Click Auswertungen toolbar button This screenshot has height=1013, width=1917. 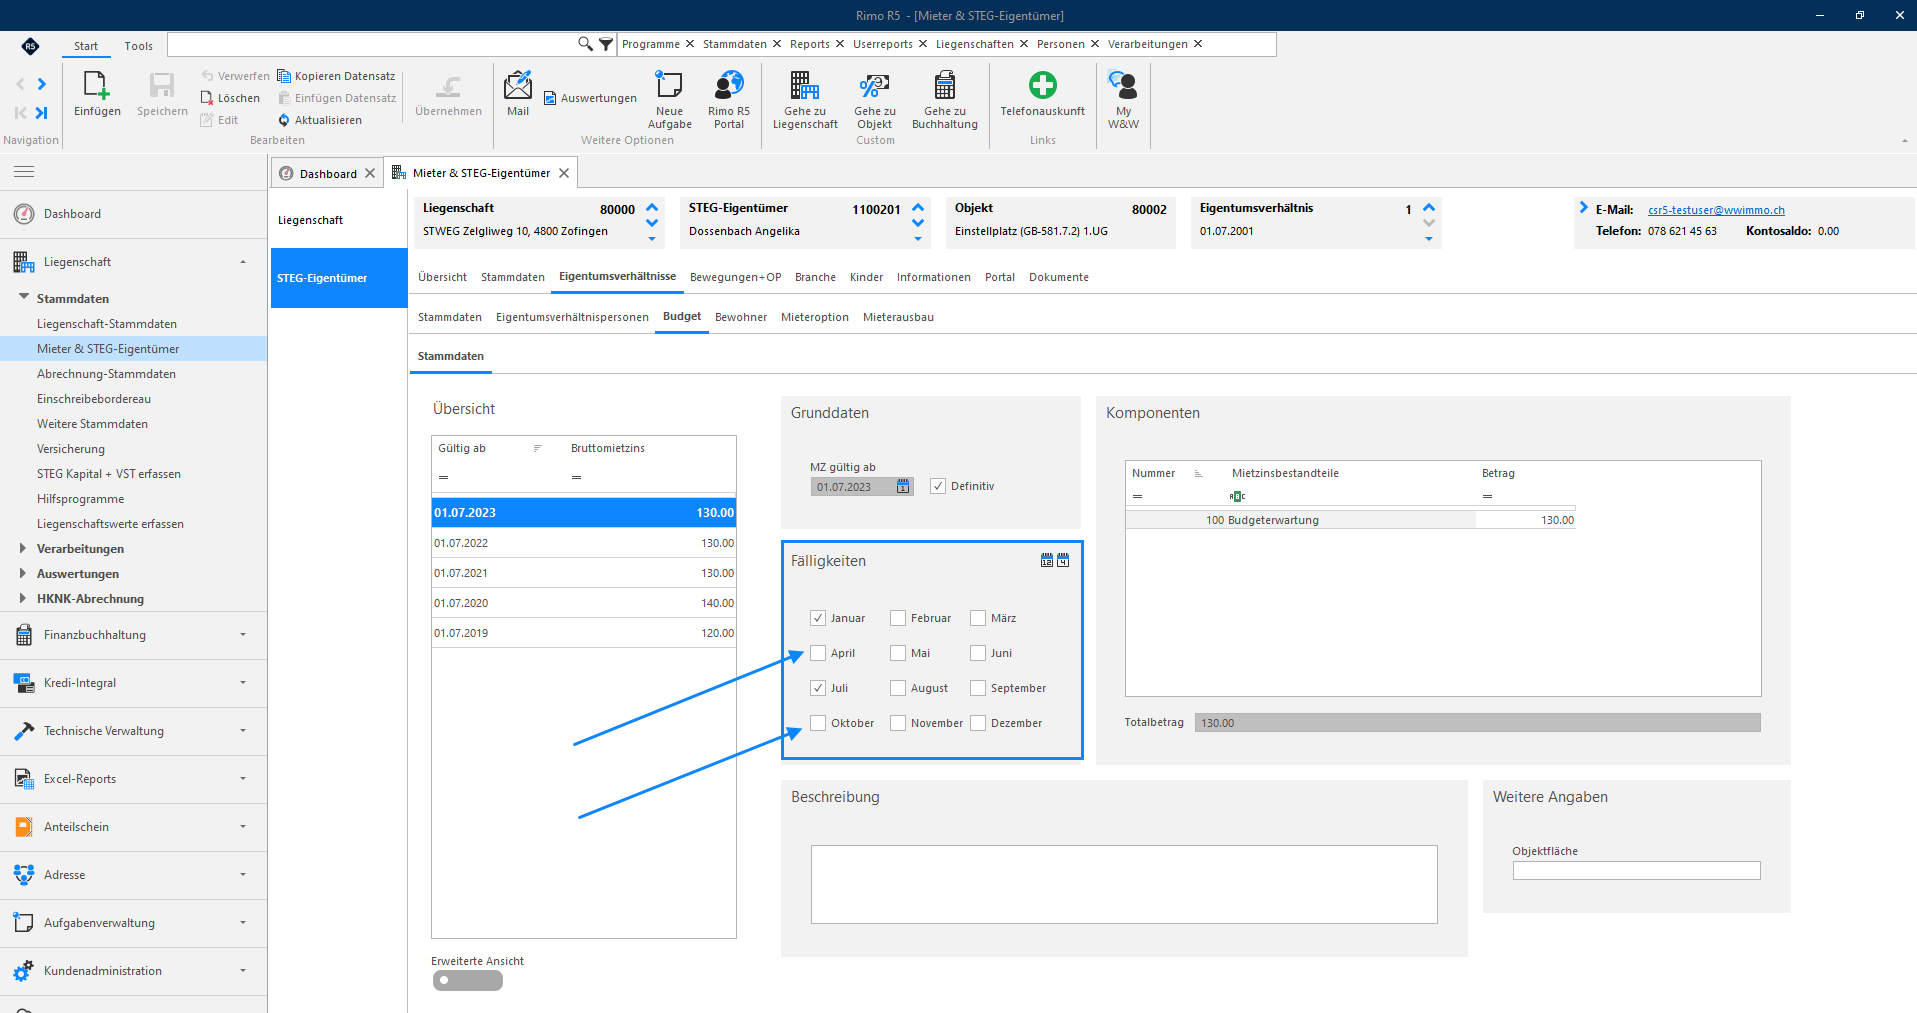pyautogui.click(x=590, y=98)
